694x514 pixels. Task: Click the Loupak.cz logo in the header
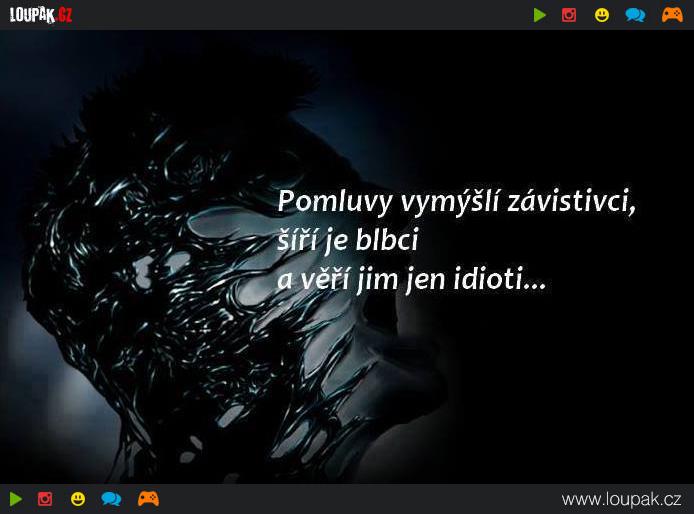[40, 15]
